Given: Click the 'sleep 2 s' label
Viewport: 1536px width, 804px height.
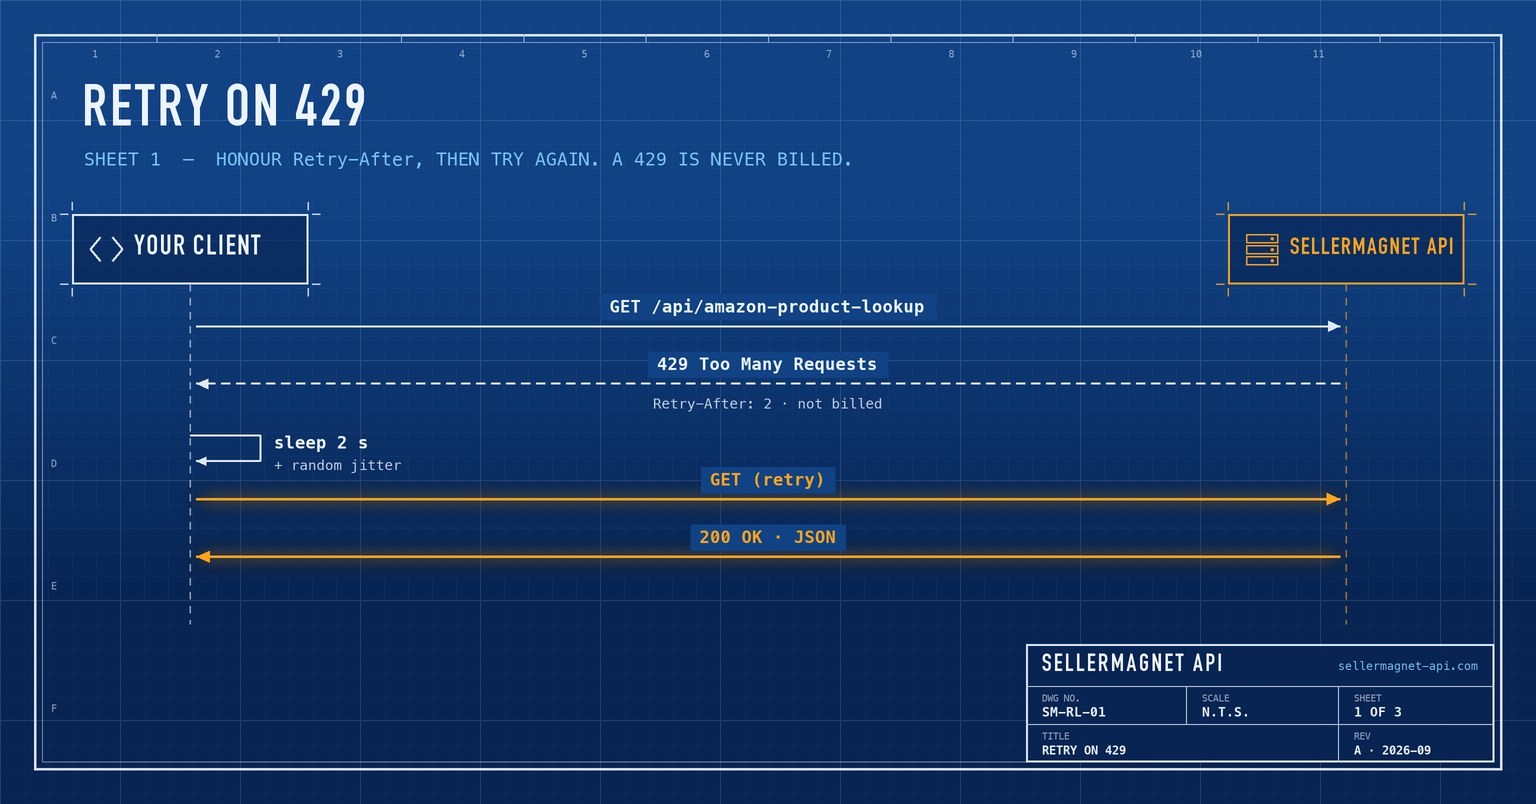Looking at the screenshot, I should coord(321,442).
